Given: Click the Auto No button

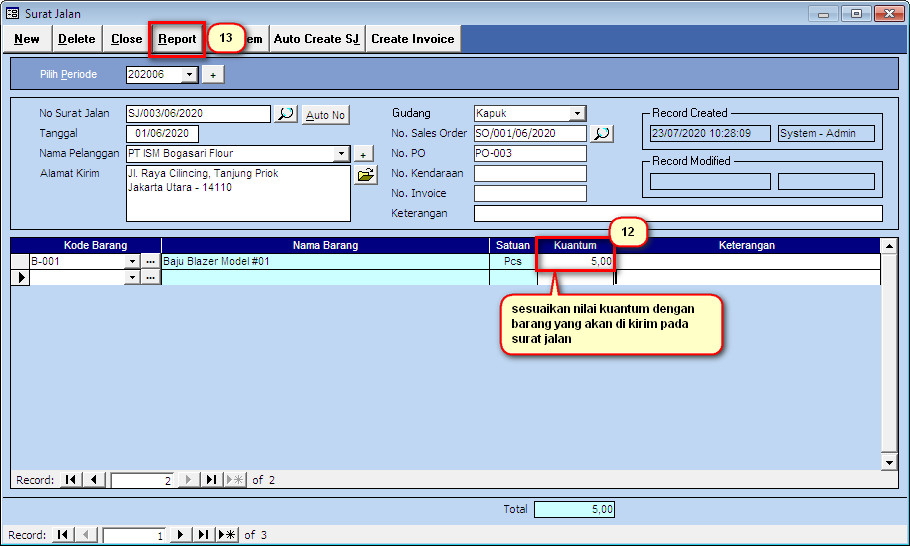Looking at the screenshot, I should tap(326, 115).
